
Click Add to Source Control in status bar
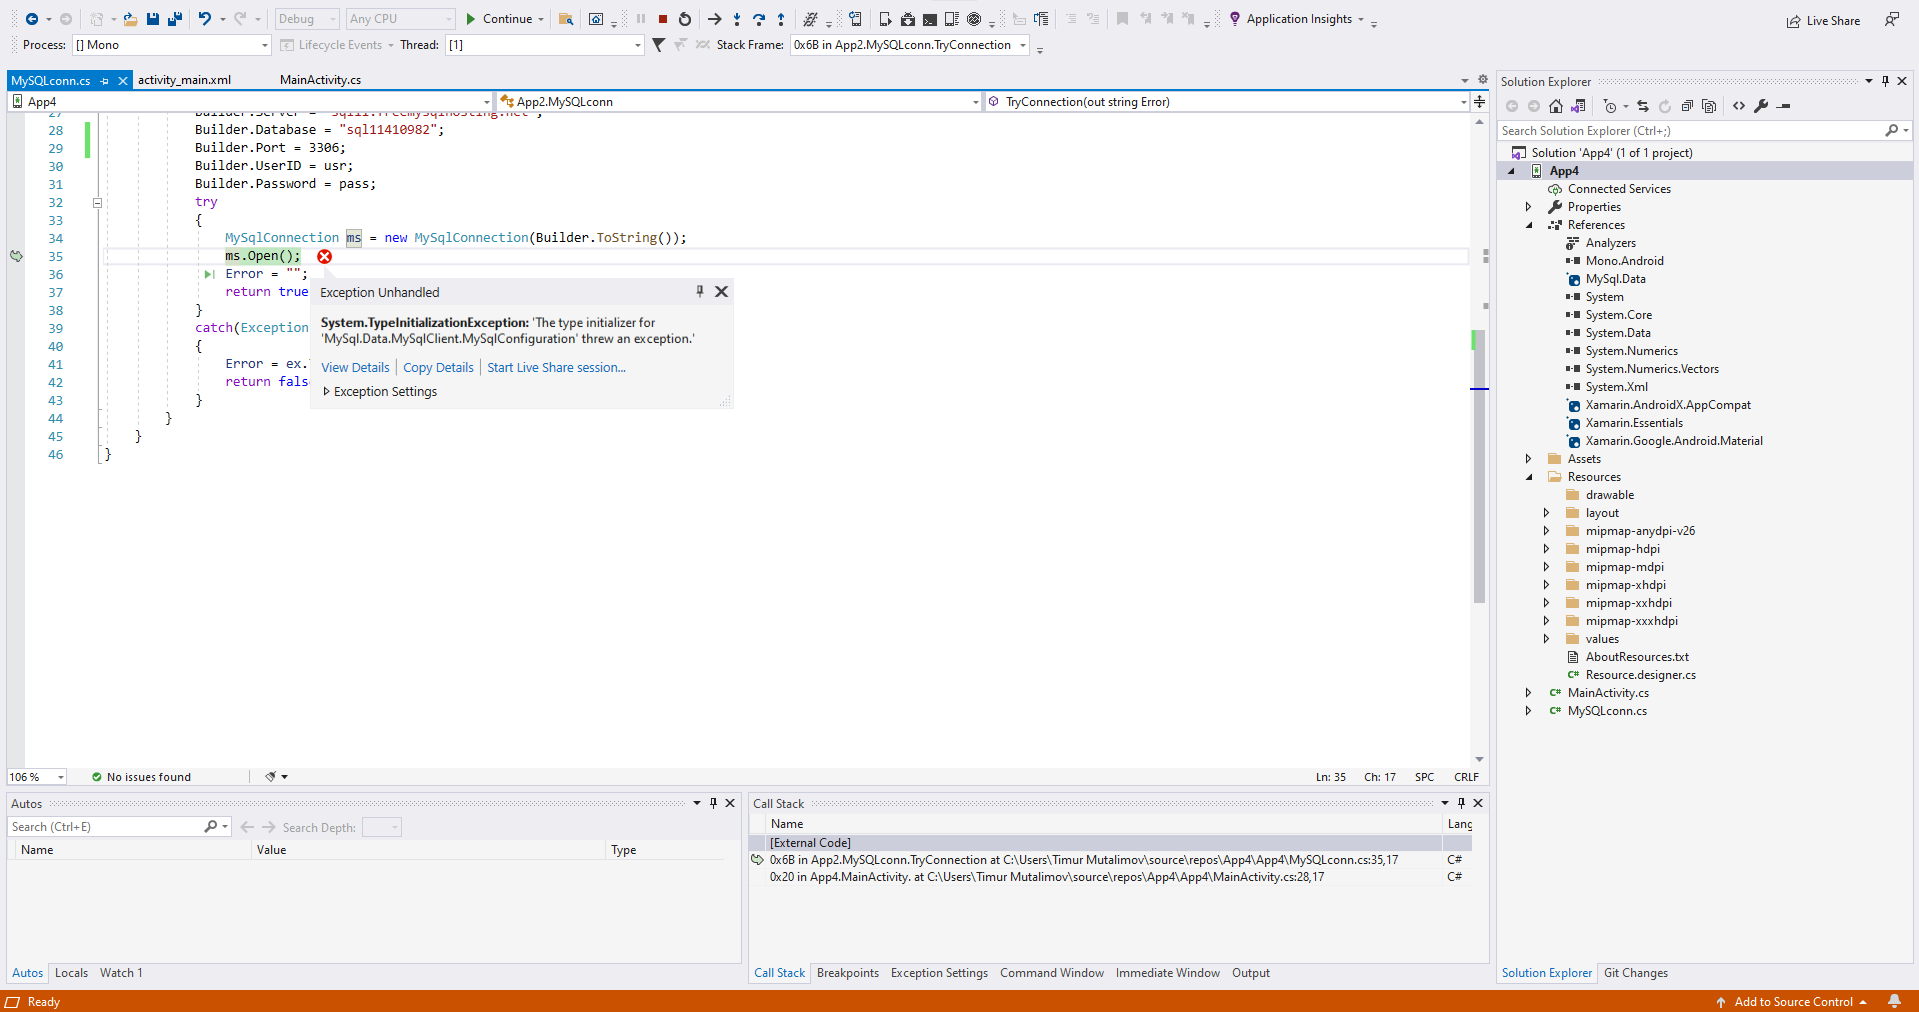(x=1791, y=1002)
